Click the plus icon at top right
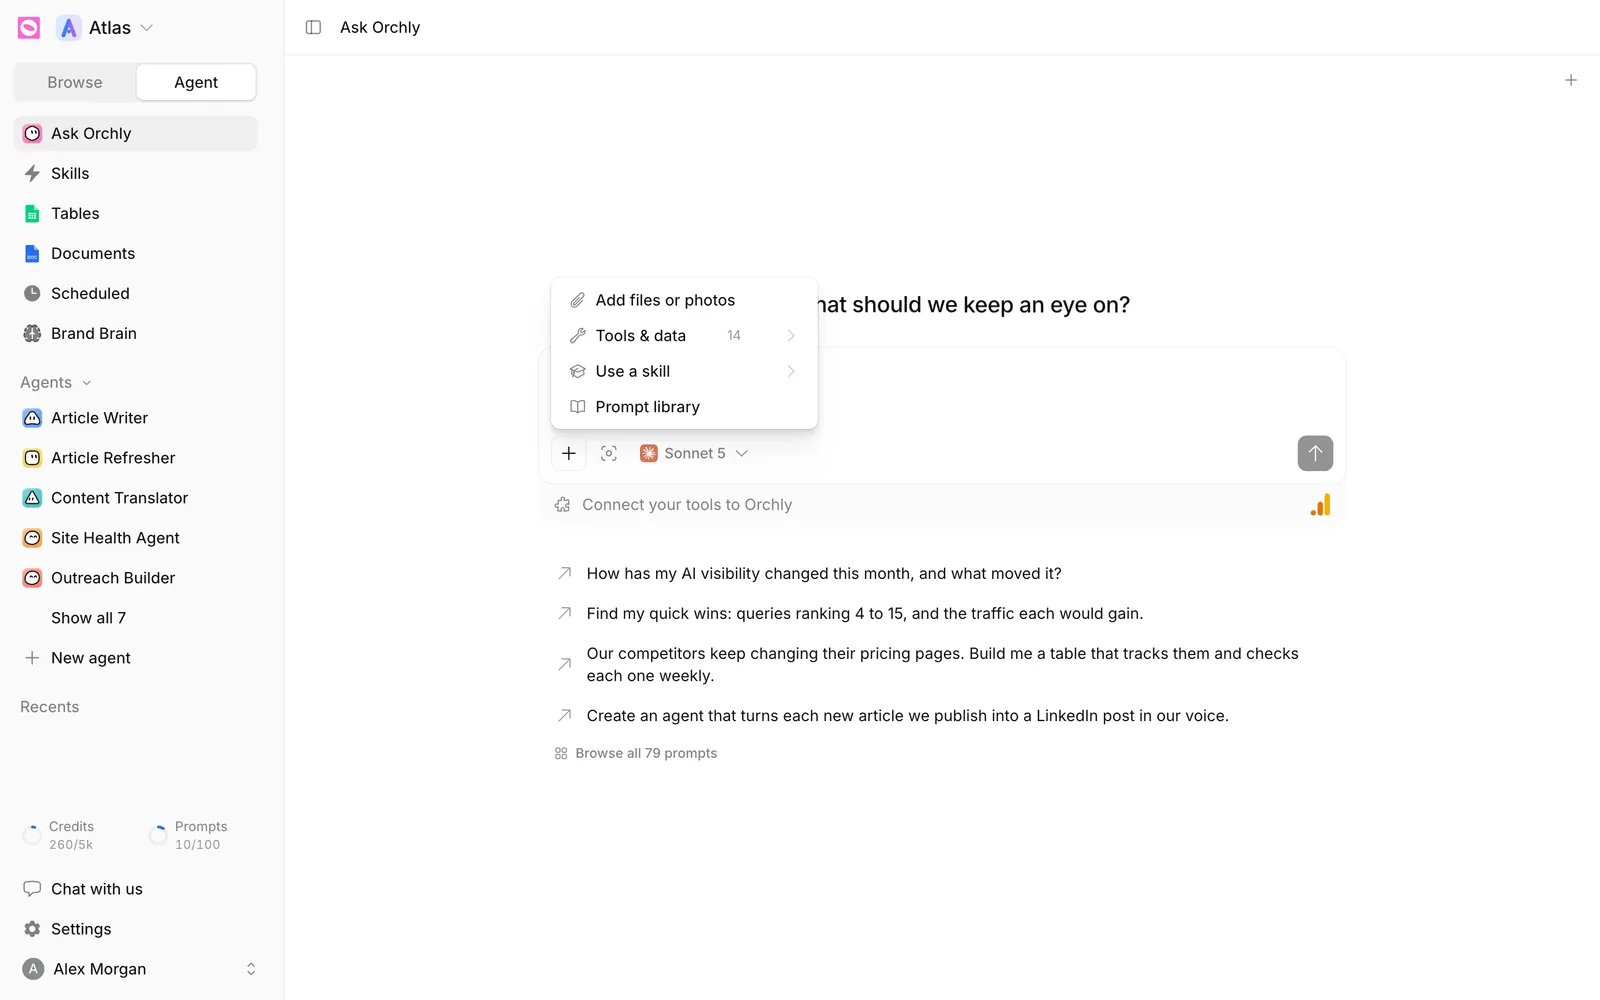This screenshot has width=1600, height=1000. (1571, 80)
